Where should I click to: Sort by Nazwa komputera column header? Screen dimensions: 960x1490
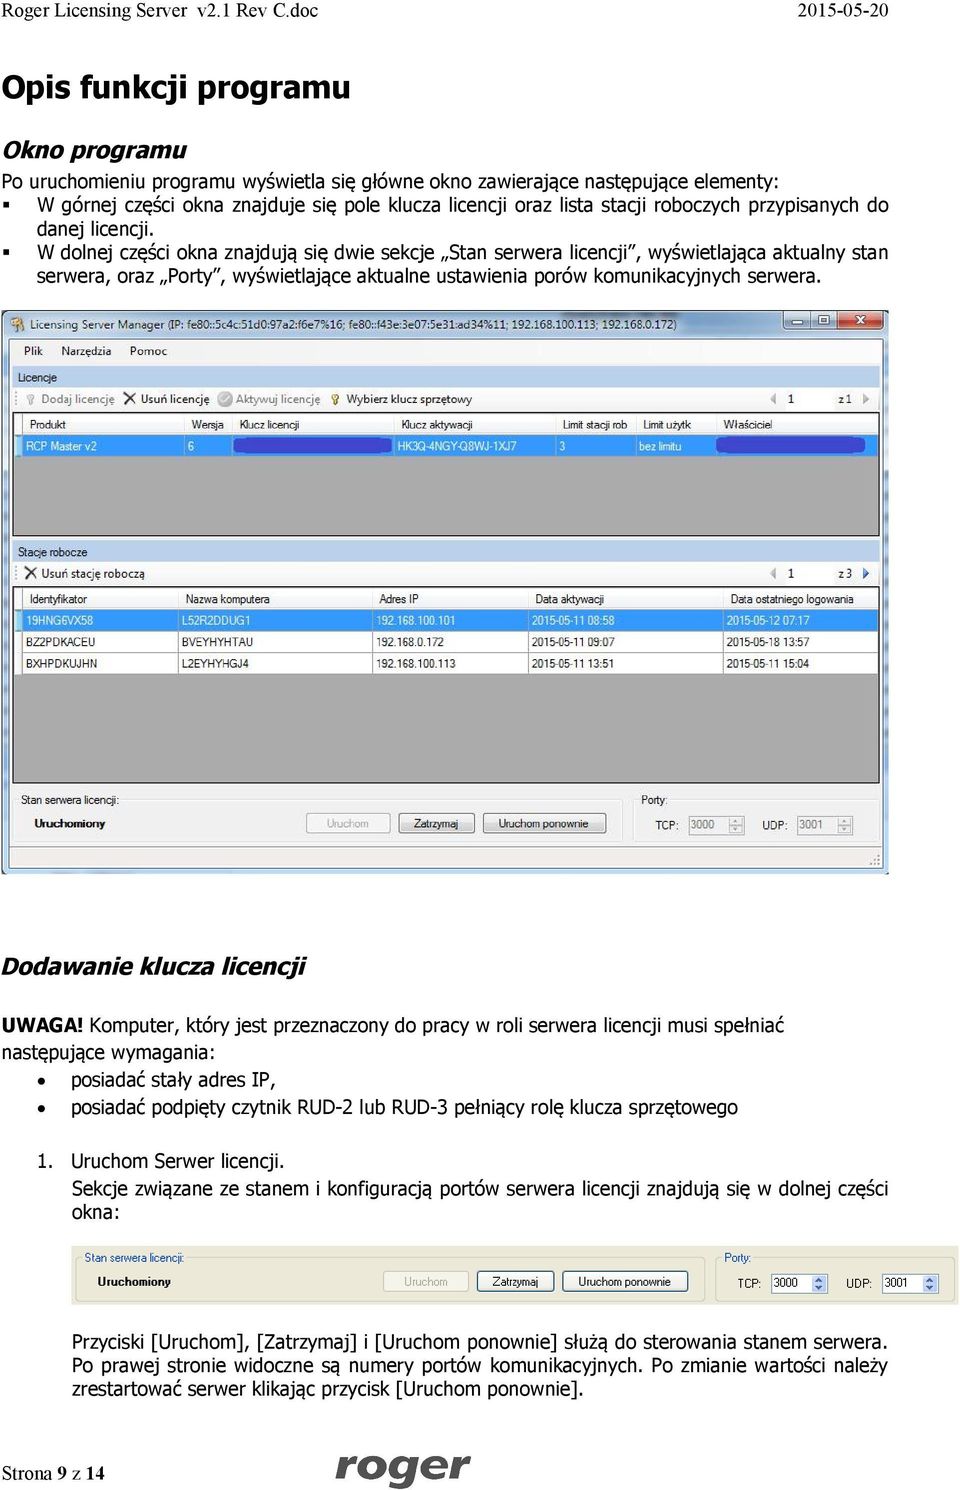point(275,600)
